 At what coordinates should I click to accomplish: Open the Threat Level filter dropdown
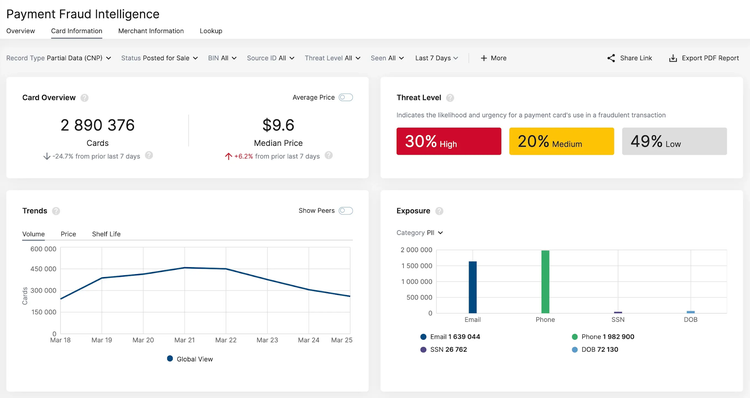pos(333,58)
